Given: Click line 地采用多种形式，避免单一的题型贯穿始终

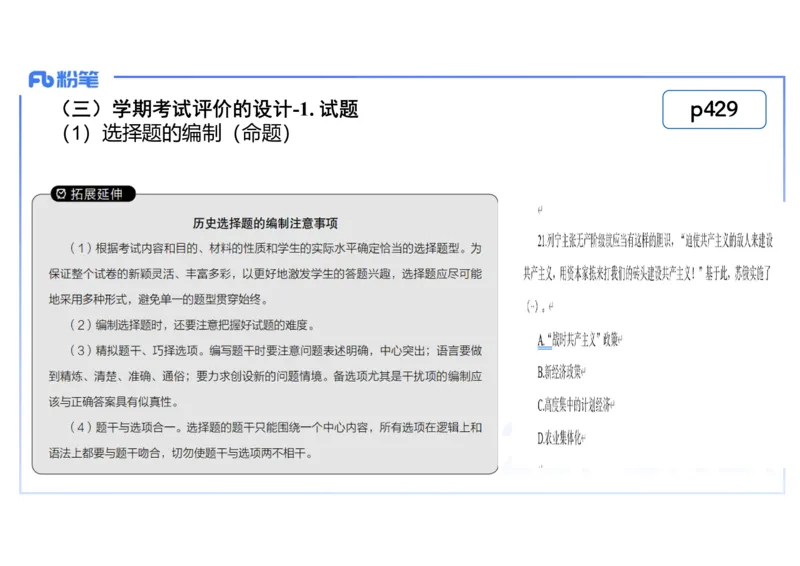Looking at the screenshot, I should point(158,300).
